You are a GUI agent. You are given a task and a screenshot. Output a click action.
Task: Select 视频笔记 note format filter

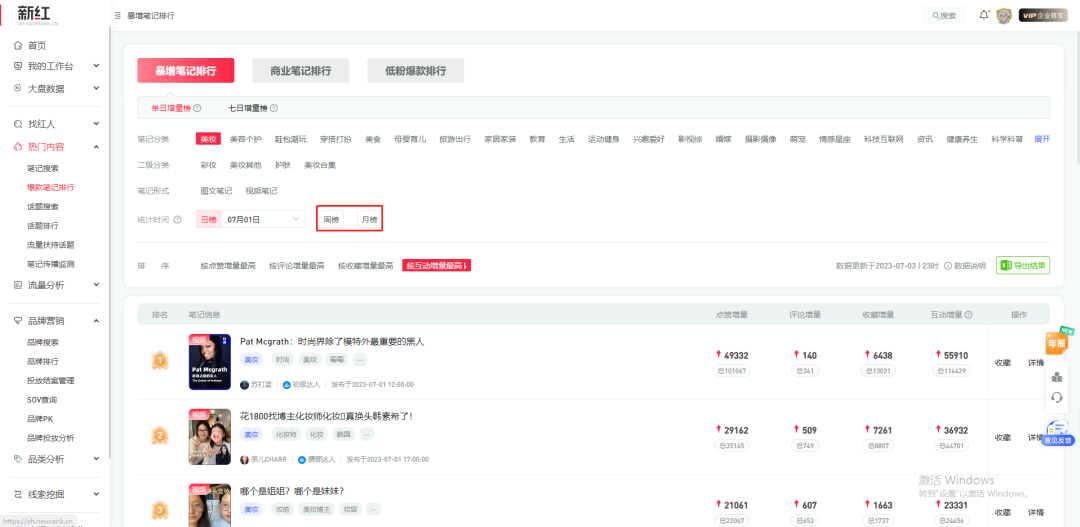261,191
